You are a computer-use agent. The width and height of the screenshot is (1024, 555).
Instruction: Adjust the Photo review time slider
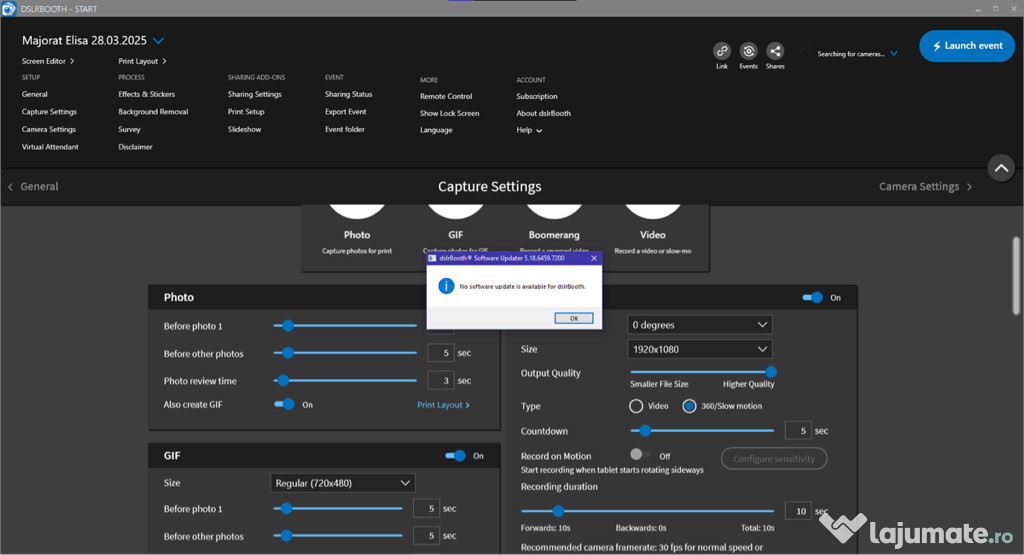tap(345, 380)
